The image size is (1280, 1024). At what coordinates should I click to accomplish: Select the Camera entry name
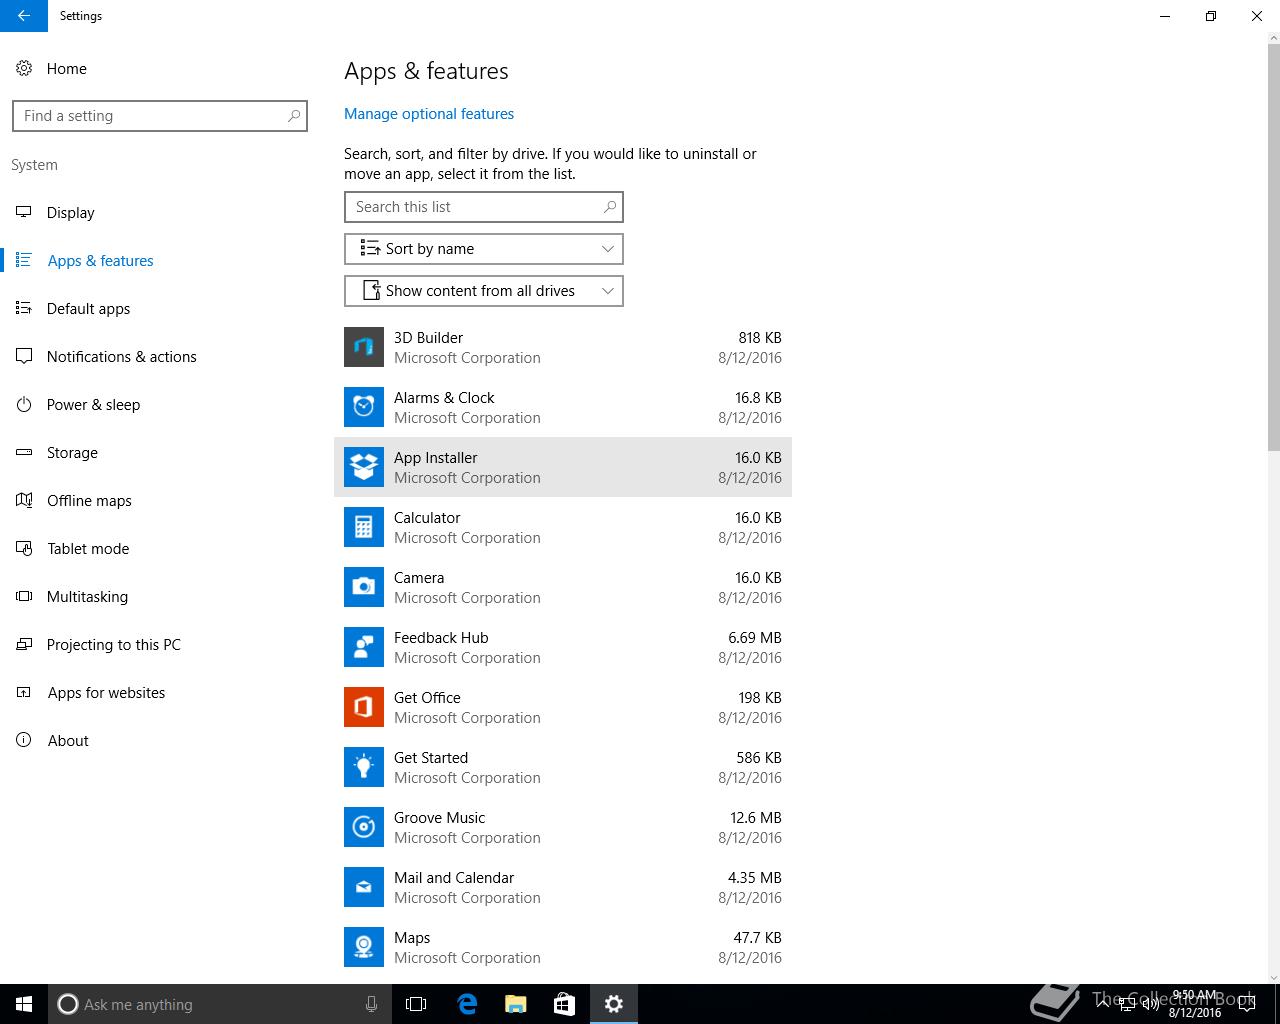click(x=419, y=578)
